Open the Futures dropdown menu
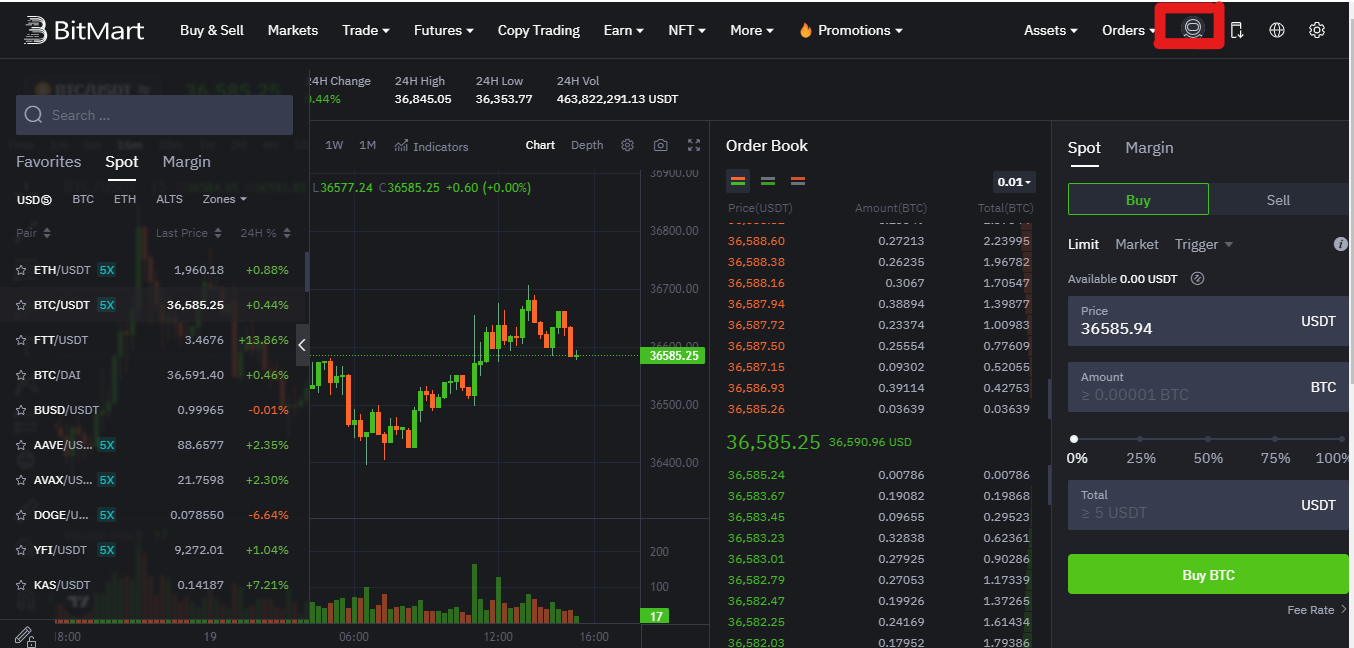The width and height of the screenshot is (1354, 648). [x=444, y=30]
